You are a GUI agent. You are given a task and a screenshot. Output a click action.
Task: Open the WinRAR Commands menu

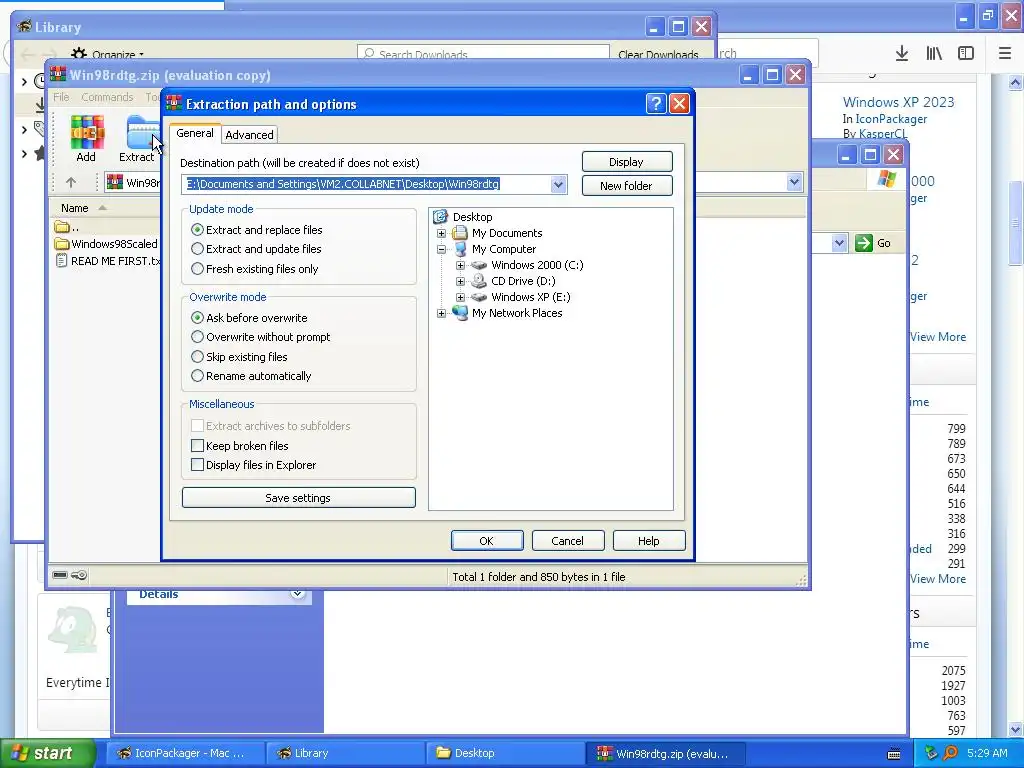(x=107, y=97)
